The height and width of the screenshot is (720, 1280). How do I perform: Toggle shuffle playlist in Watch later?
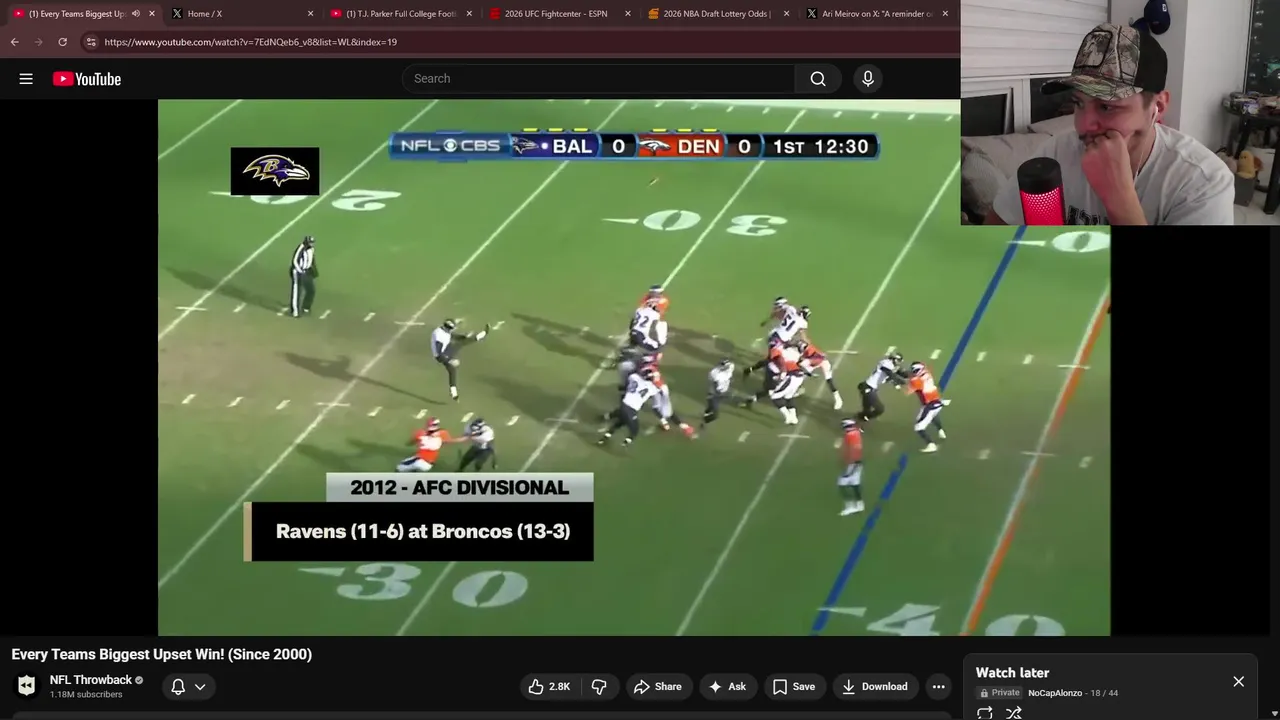(1014, 713)
